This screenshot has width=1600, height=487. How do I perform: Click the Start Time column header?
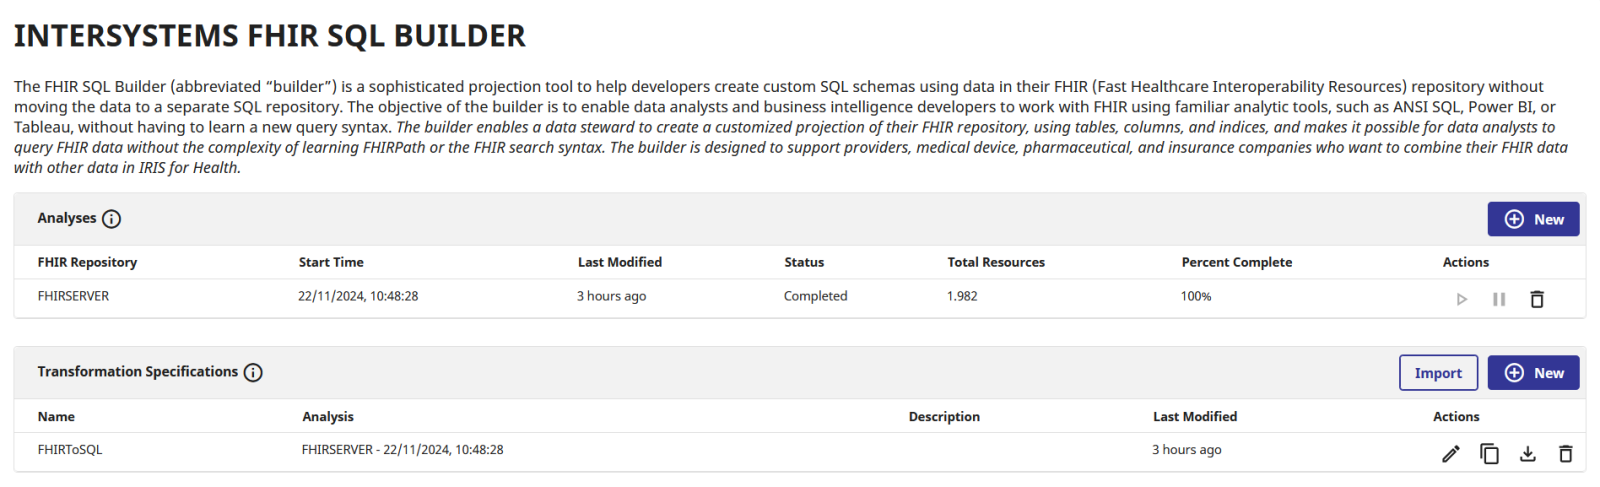(x=331, y=262)
